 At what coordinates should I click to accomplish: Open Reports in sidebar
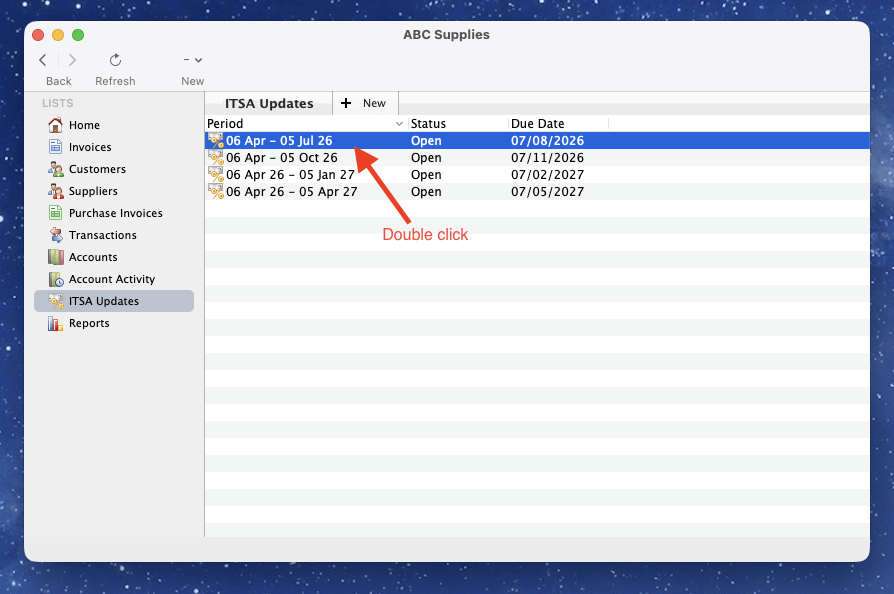(x=89, y=323)
